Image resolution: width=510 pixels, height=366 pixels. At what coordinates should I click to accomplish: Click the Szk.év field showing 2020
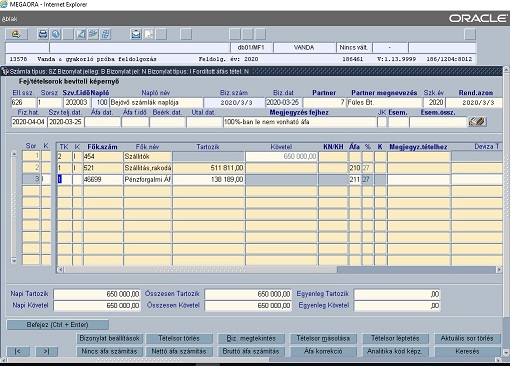(x=434, y=102)
